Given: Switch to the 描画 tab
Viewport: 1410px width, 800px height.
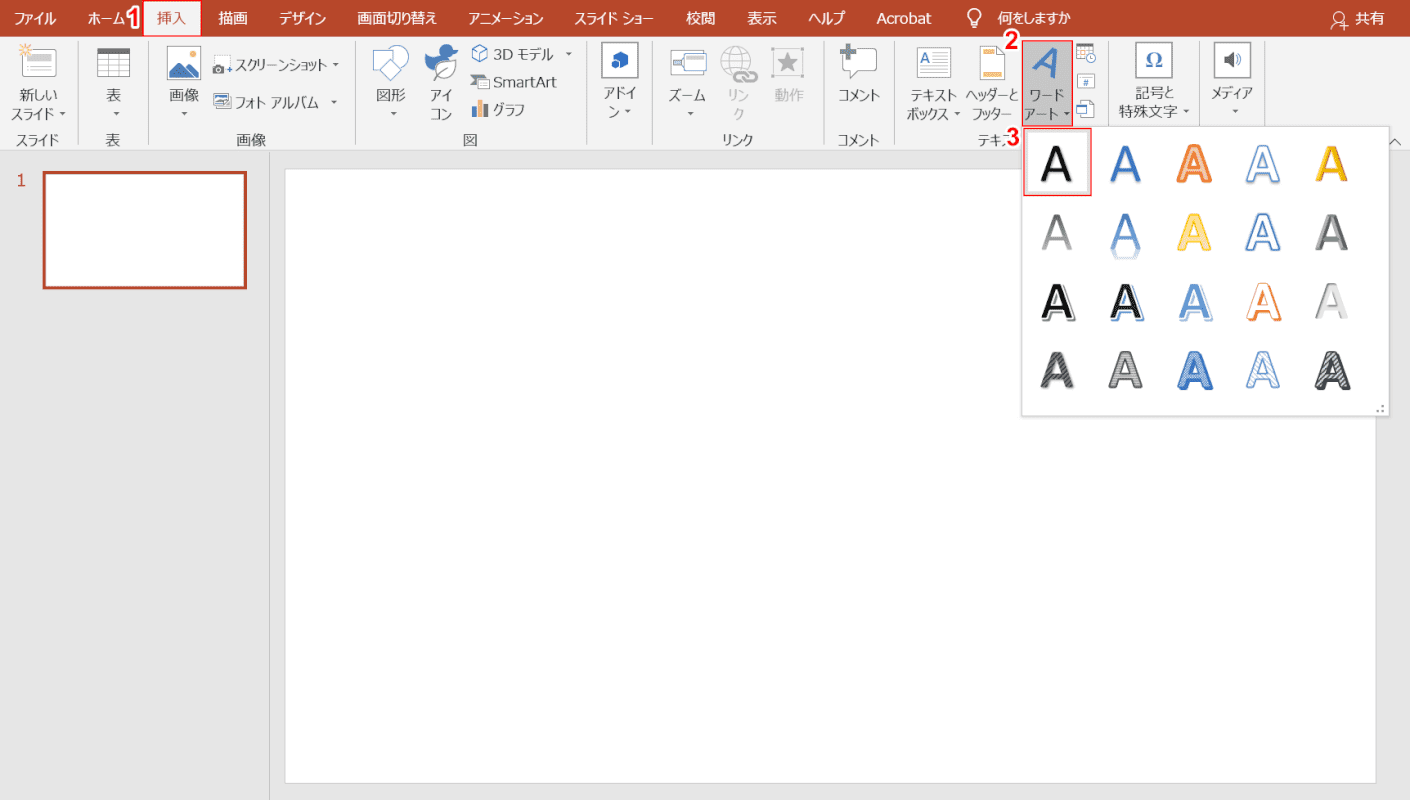Looking at the screenshot, I should (x=233, y=18).
